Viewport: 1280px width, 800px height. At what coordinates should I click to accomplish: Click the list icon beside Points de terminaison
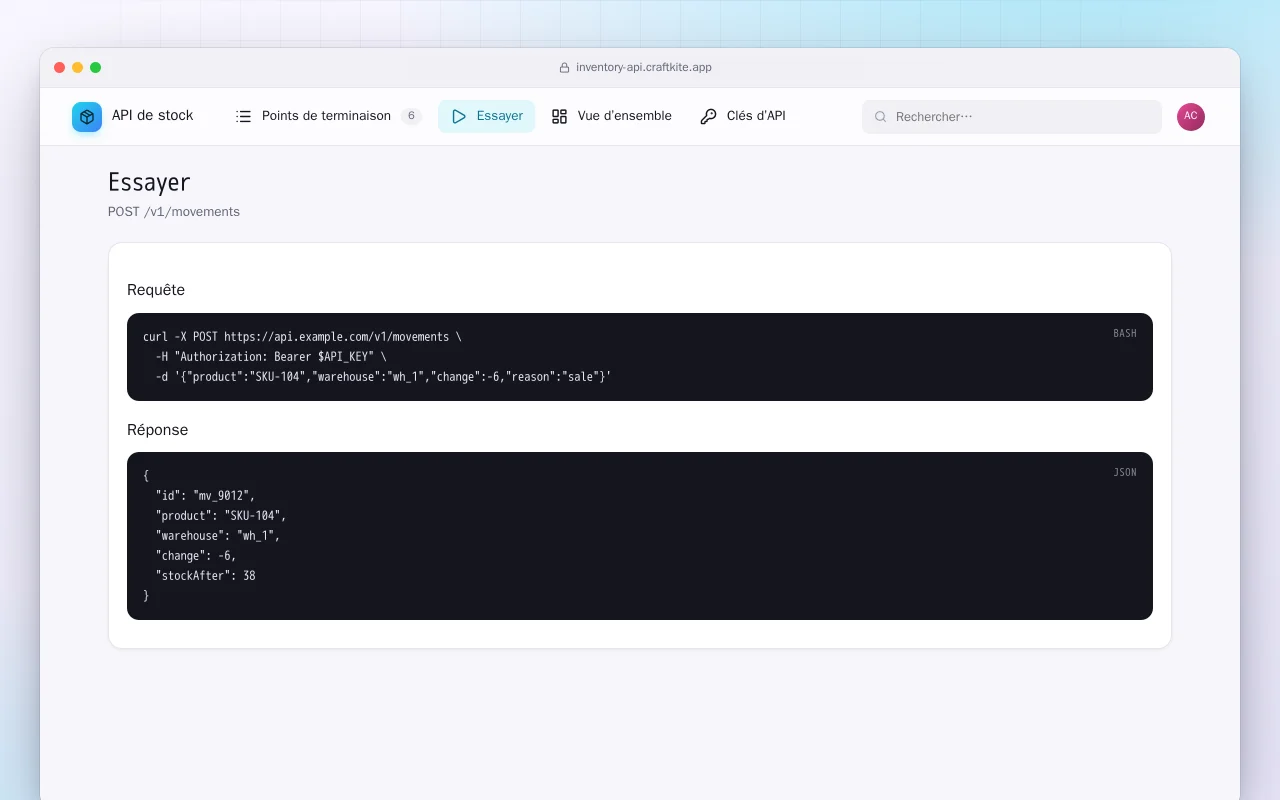(243, 116)
